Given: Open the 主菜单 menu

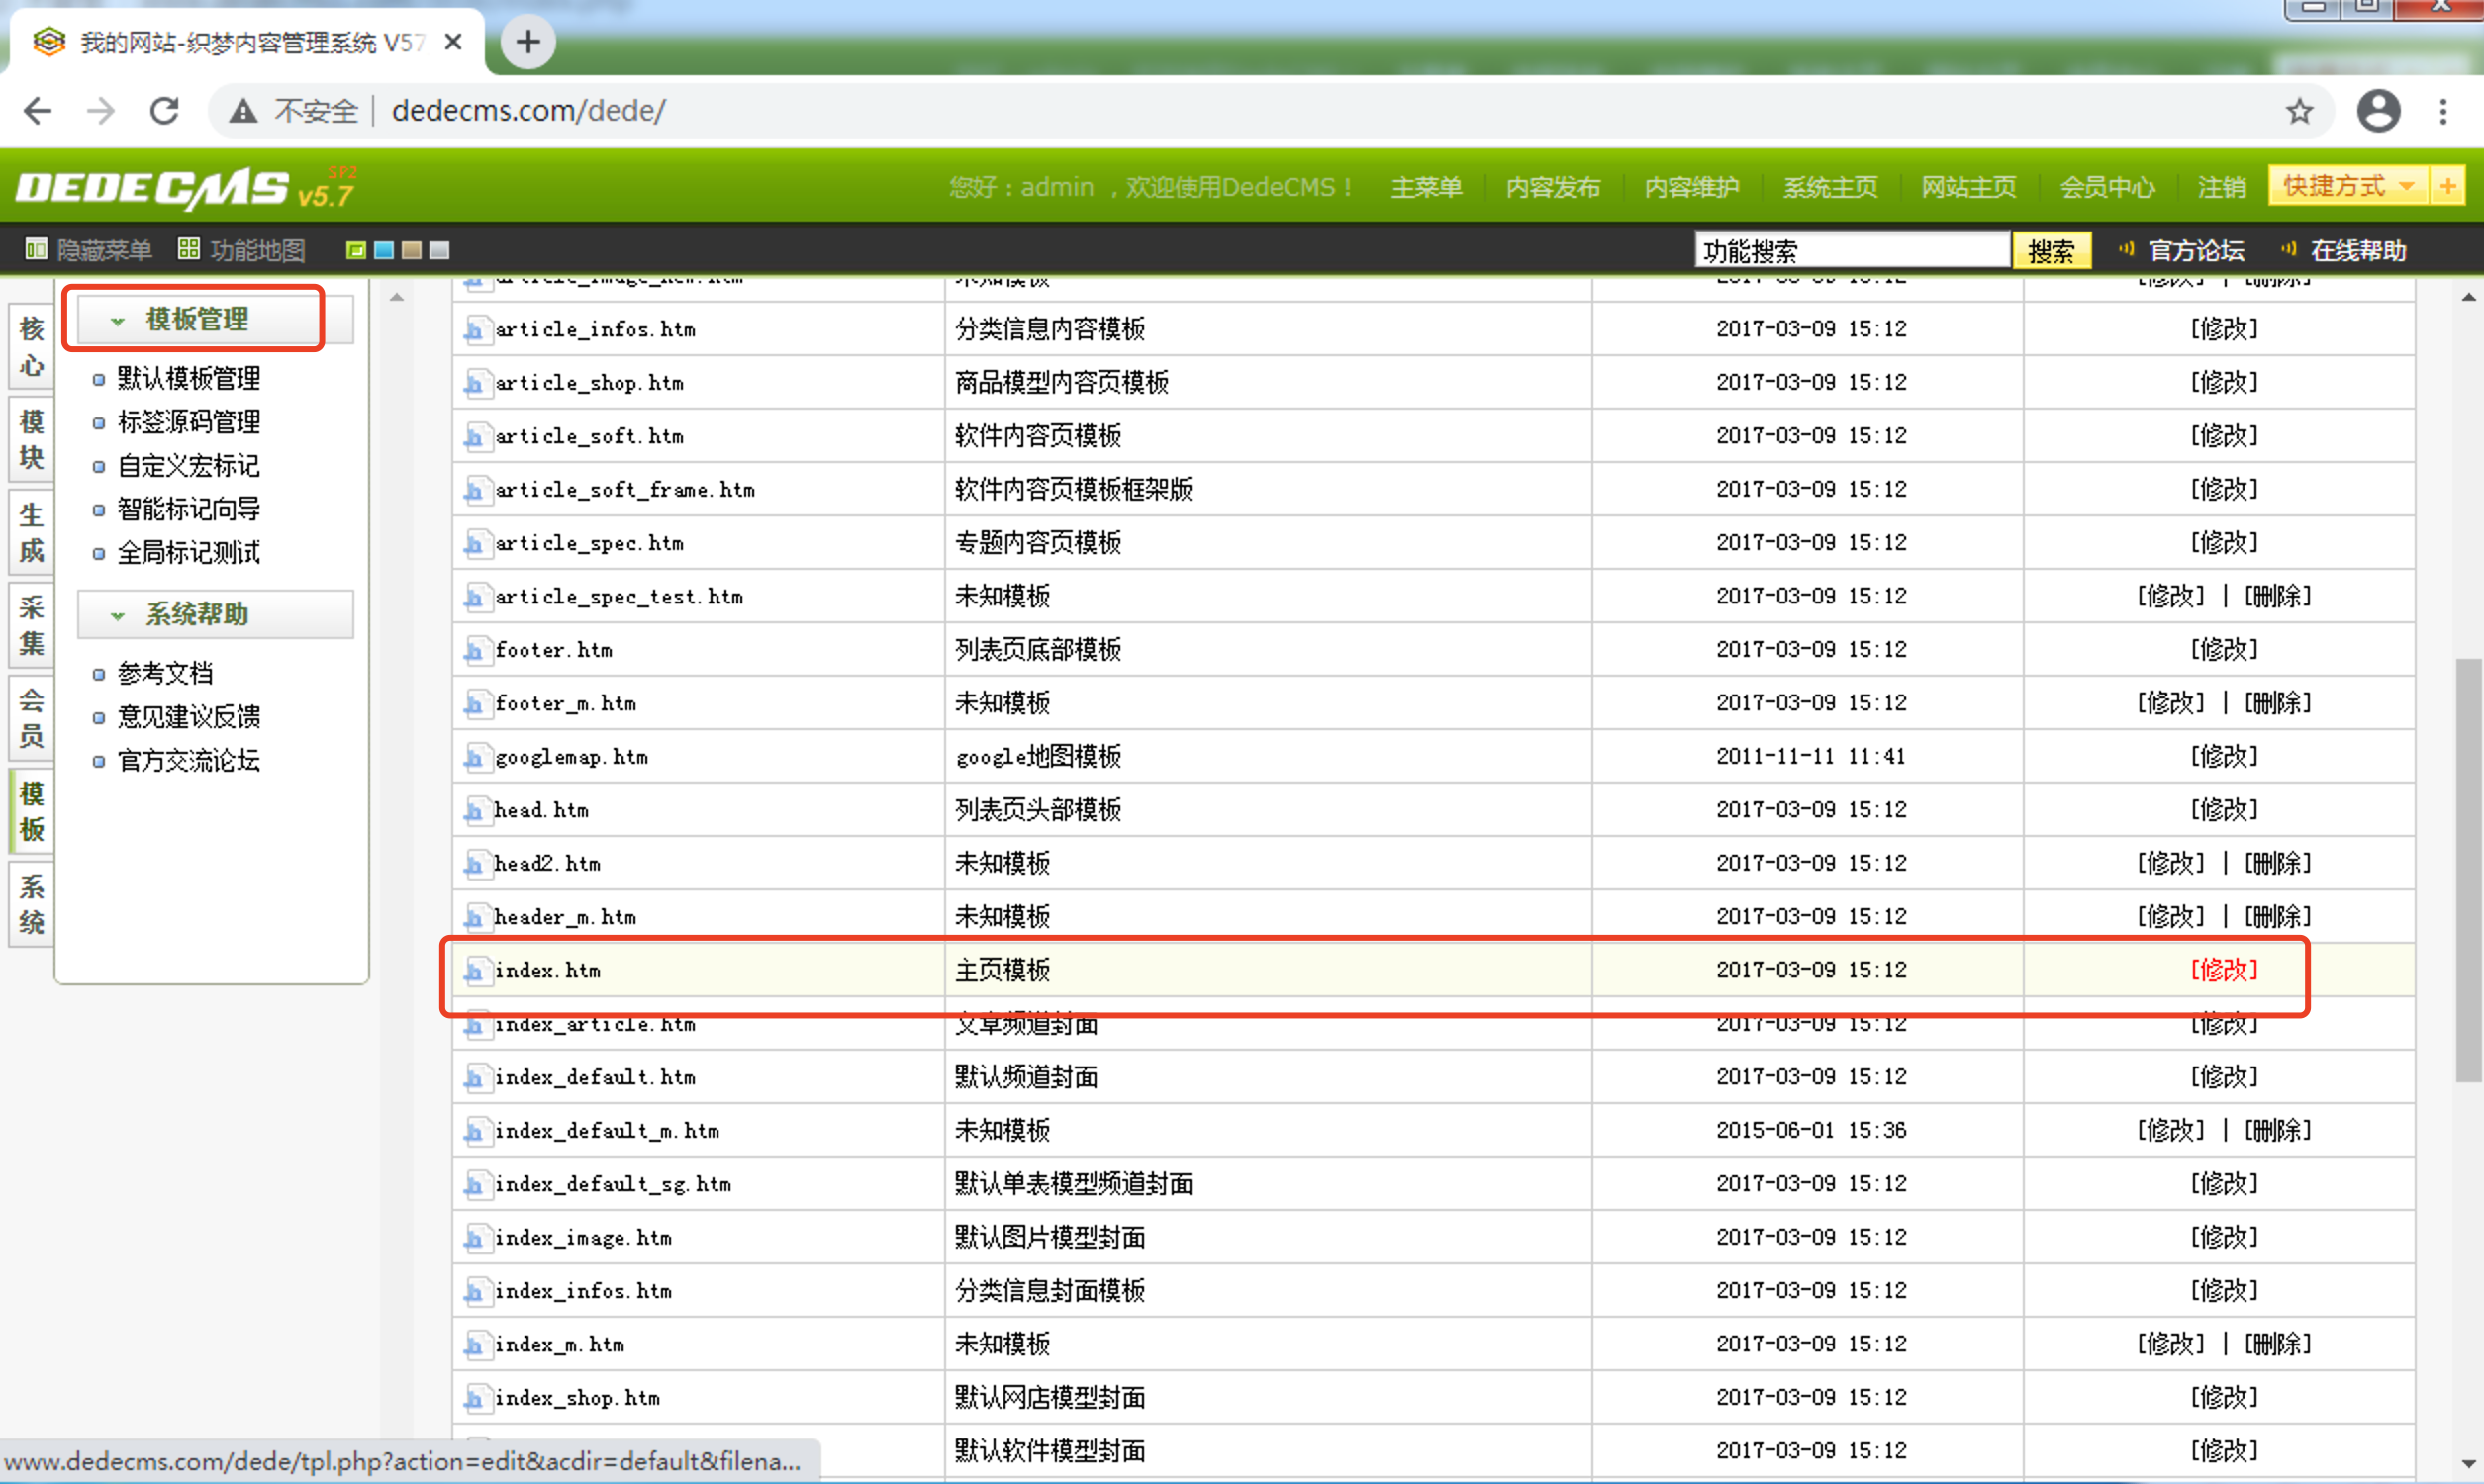Looking at the screenshot, I should tap(1426, 187).
